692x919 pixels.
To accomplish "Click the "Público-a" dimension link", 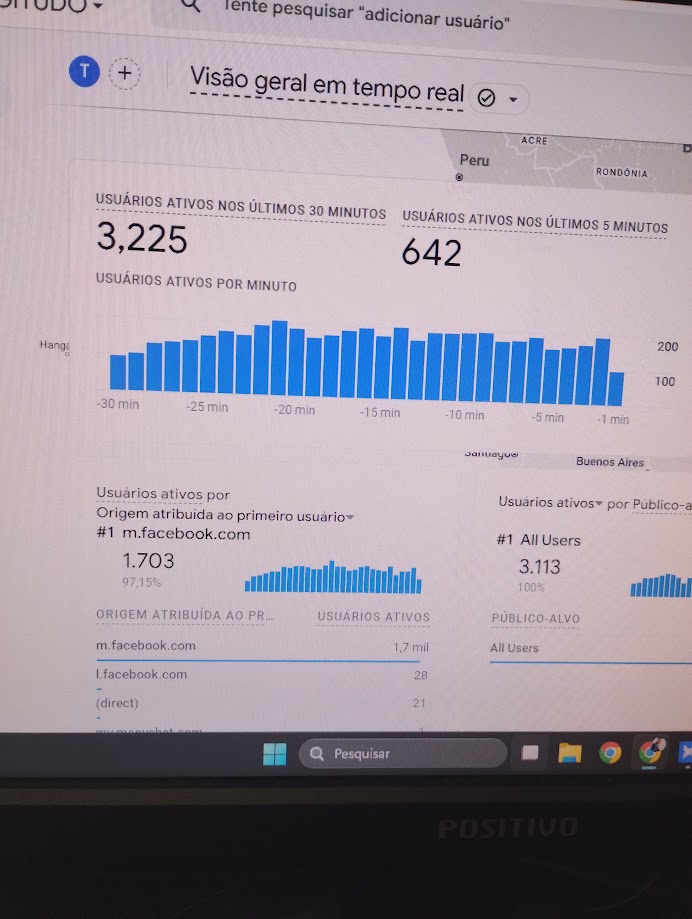I will 662,505.
